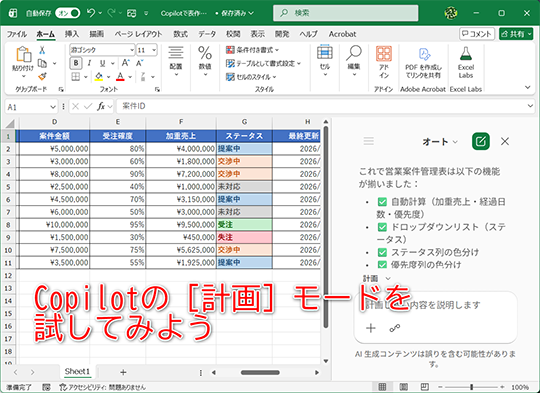
Task: Click the Copy icon
Action: tap(42, 63)
